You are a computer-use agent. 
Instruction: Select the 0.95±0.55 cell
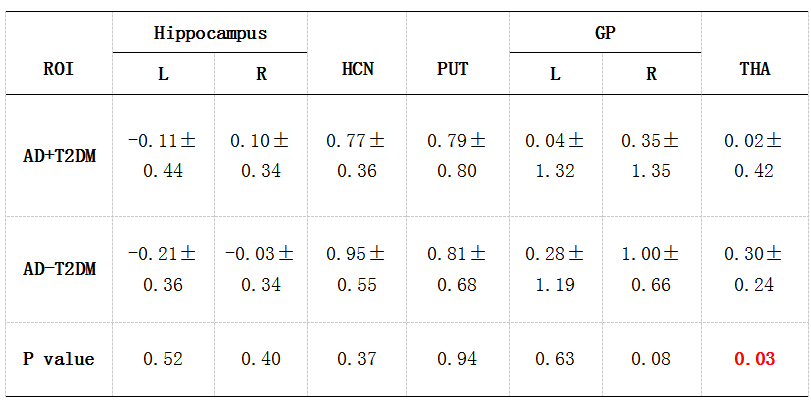(357, 270)
